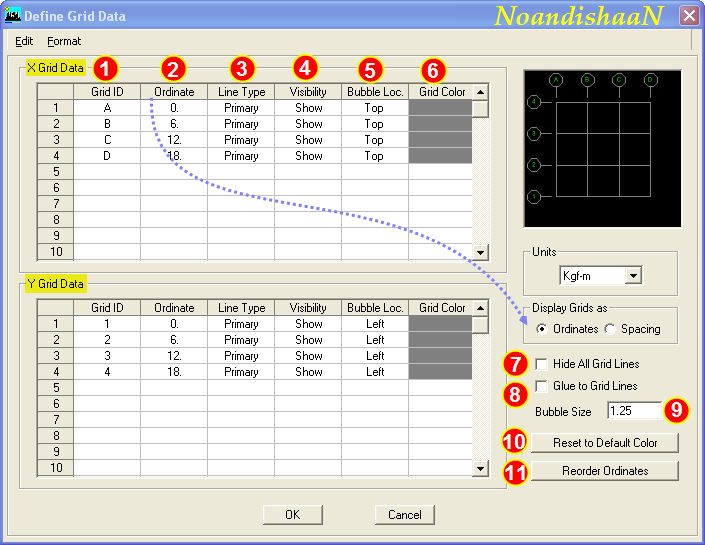Open the Units Kgf-m dropdown

[x=633, y=275]
